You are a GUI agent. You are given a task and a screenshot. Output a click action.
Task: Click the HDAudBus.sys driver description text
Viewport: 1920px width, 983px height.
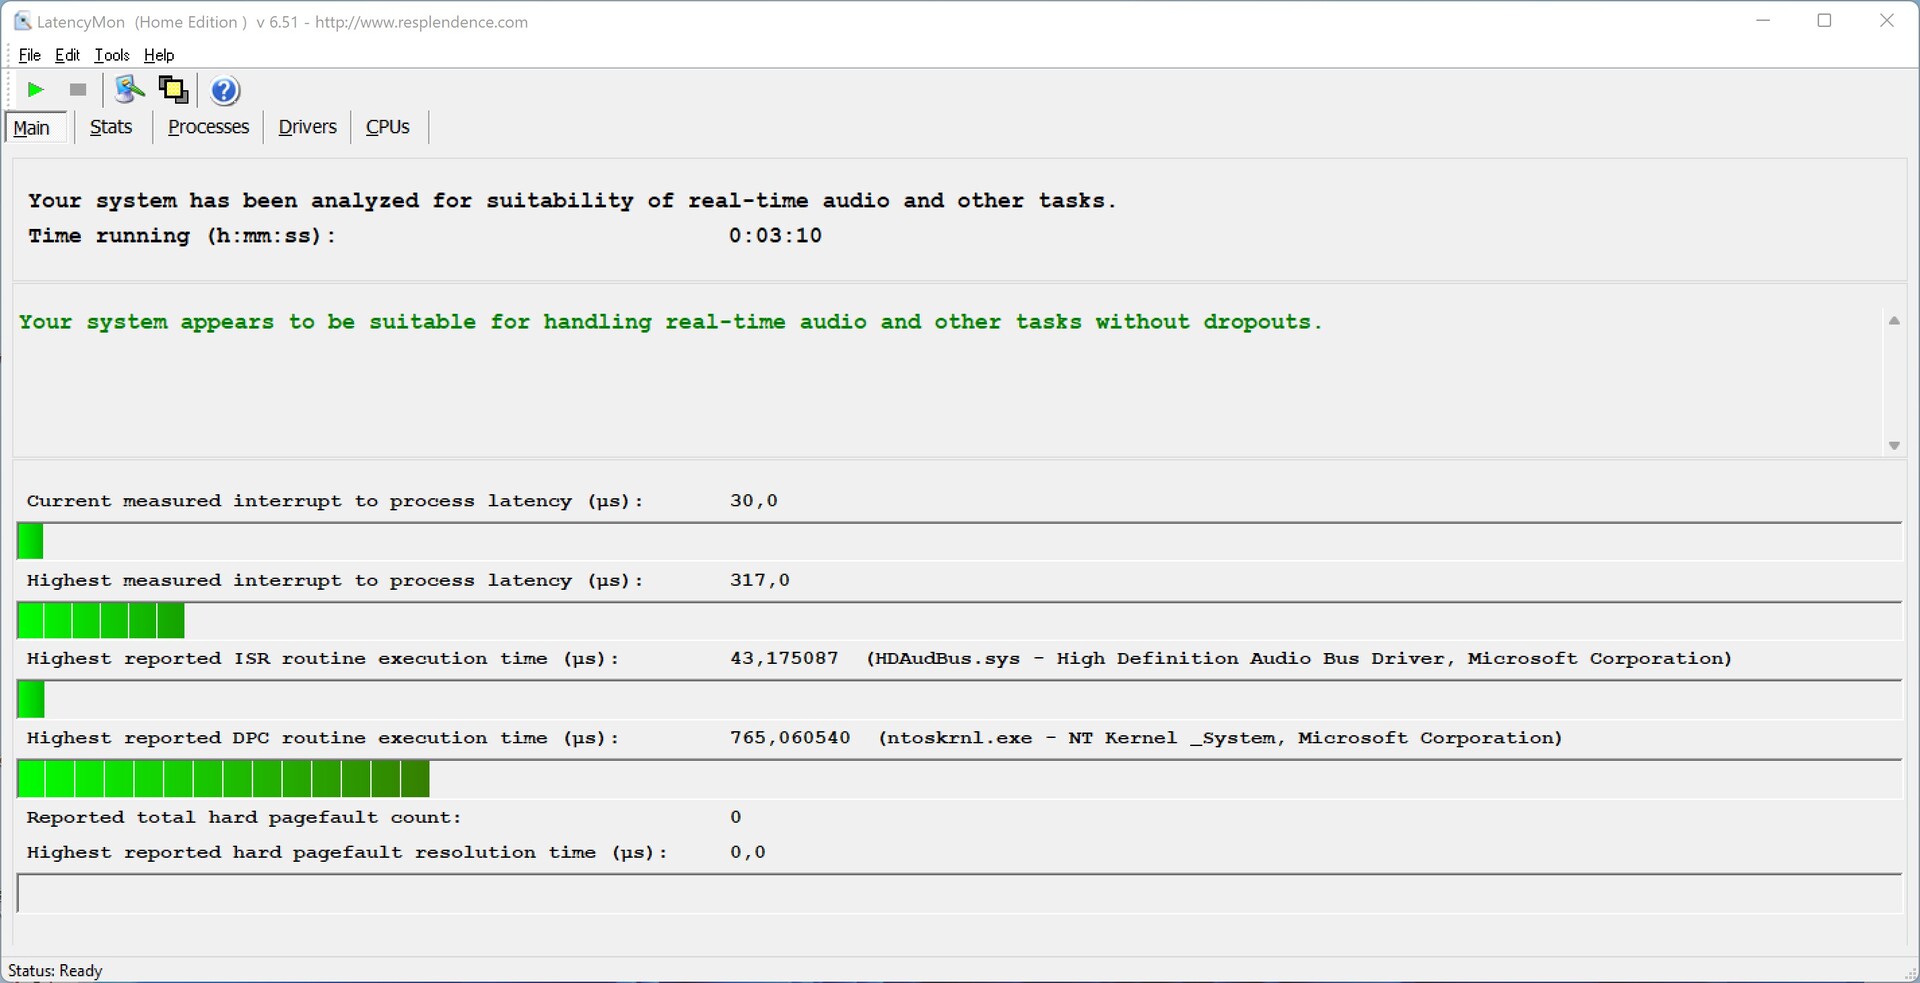point(1299,659)
